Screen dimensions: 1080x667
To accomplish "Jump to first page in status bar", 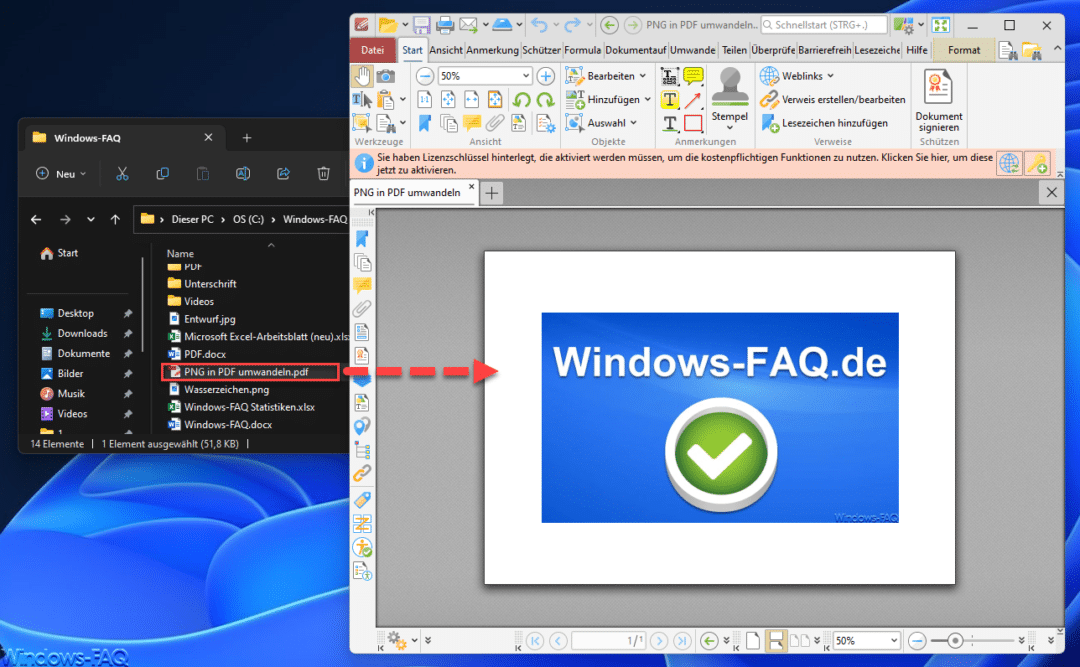I will [534, 641].
